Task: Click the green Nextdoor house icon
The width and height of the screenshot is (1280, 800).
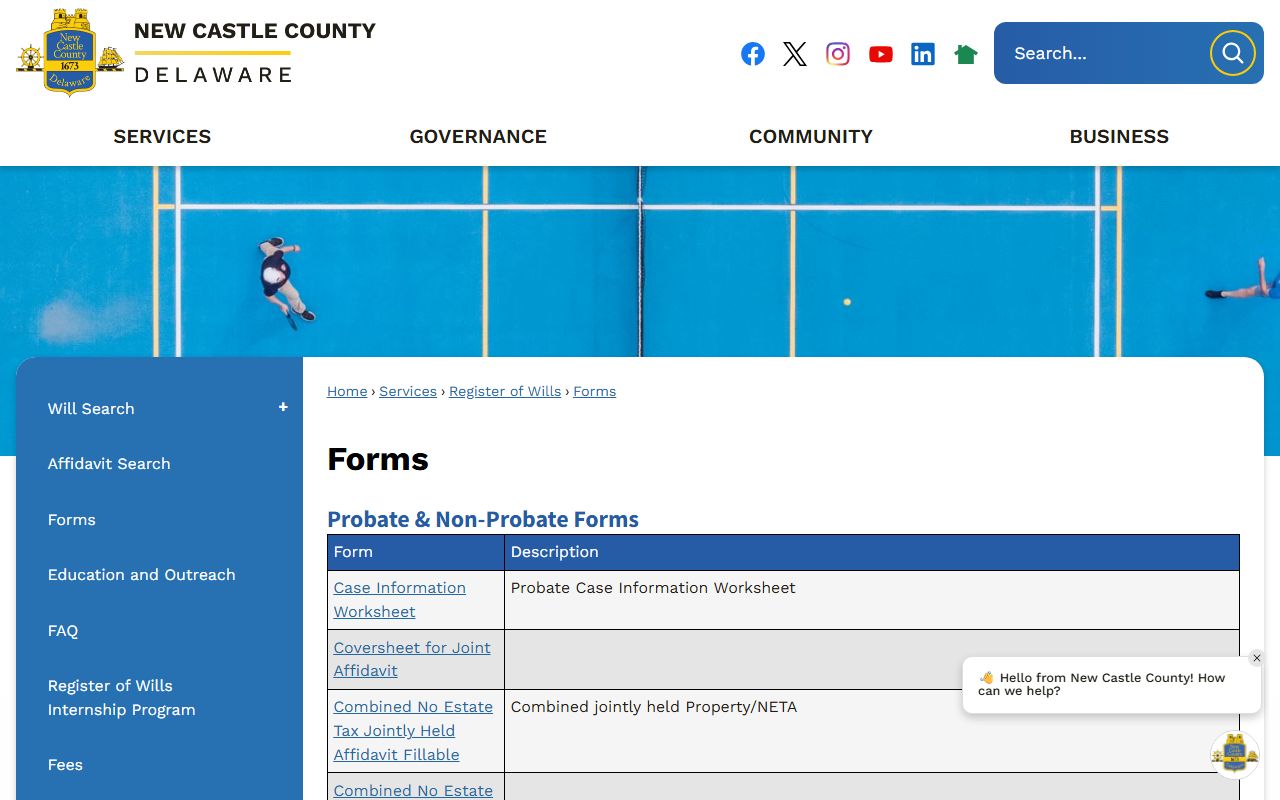Action: click(x=966, y=54)
